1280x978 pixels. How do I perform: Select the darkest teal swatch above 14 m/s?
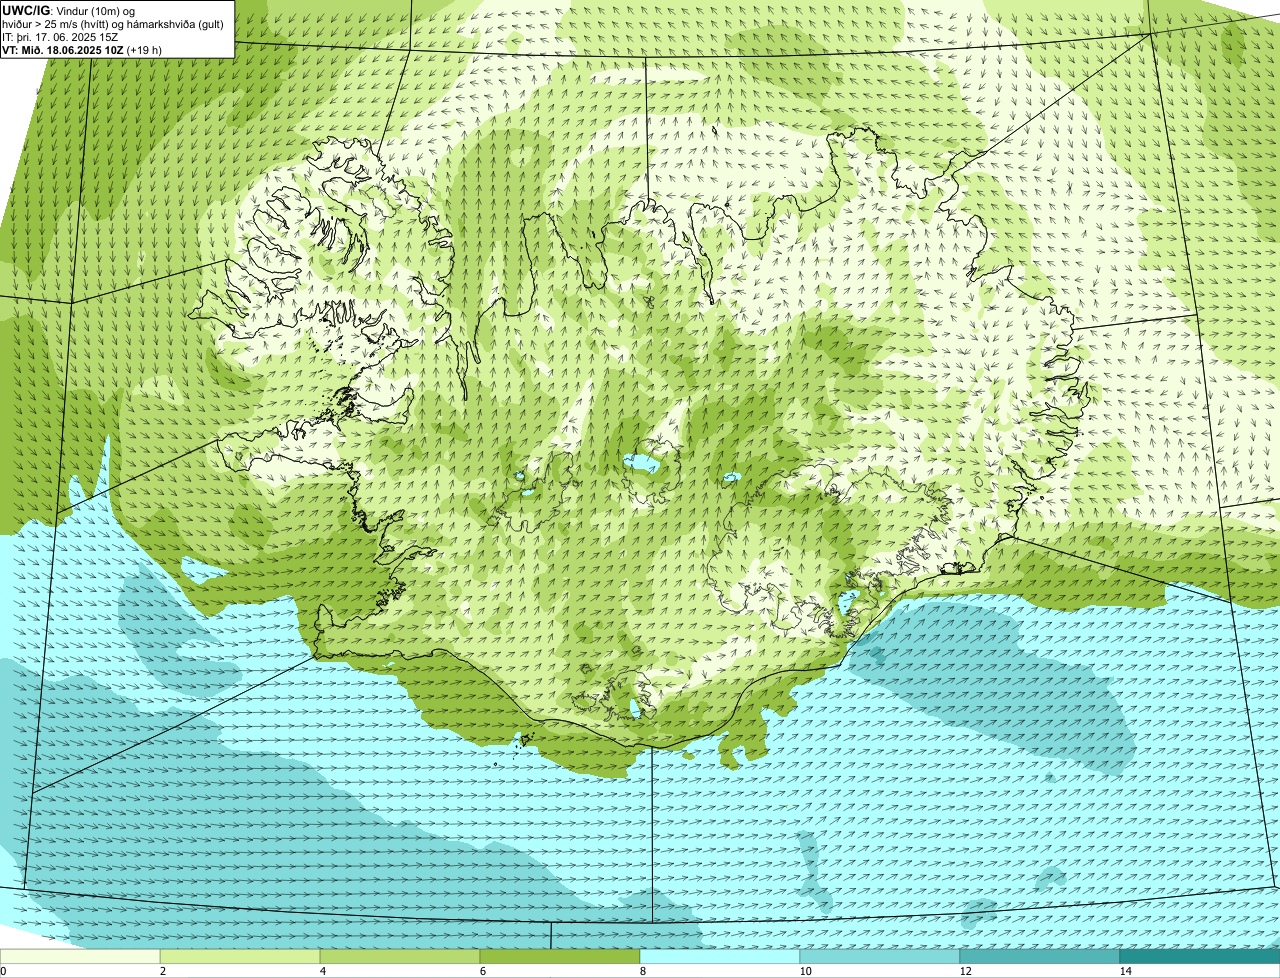1200,956
